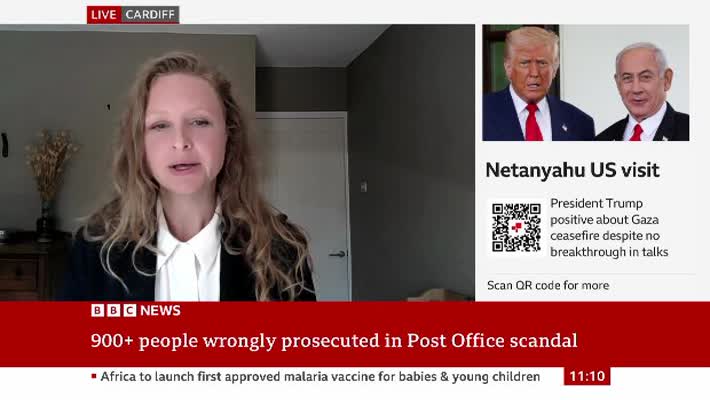Click the C block in BBC logo
This screenshot has height=400, width=710.
pos(130,310)
